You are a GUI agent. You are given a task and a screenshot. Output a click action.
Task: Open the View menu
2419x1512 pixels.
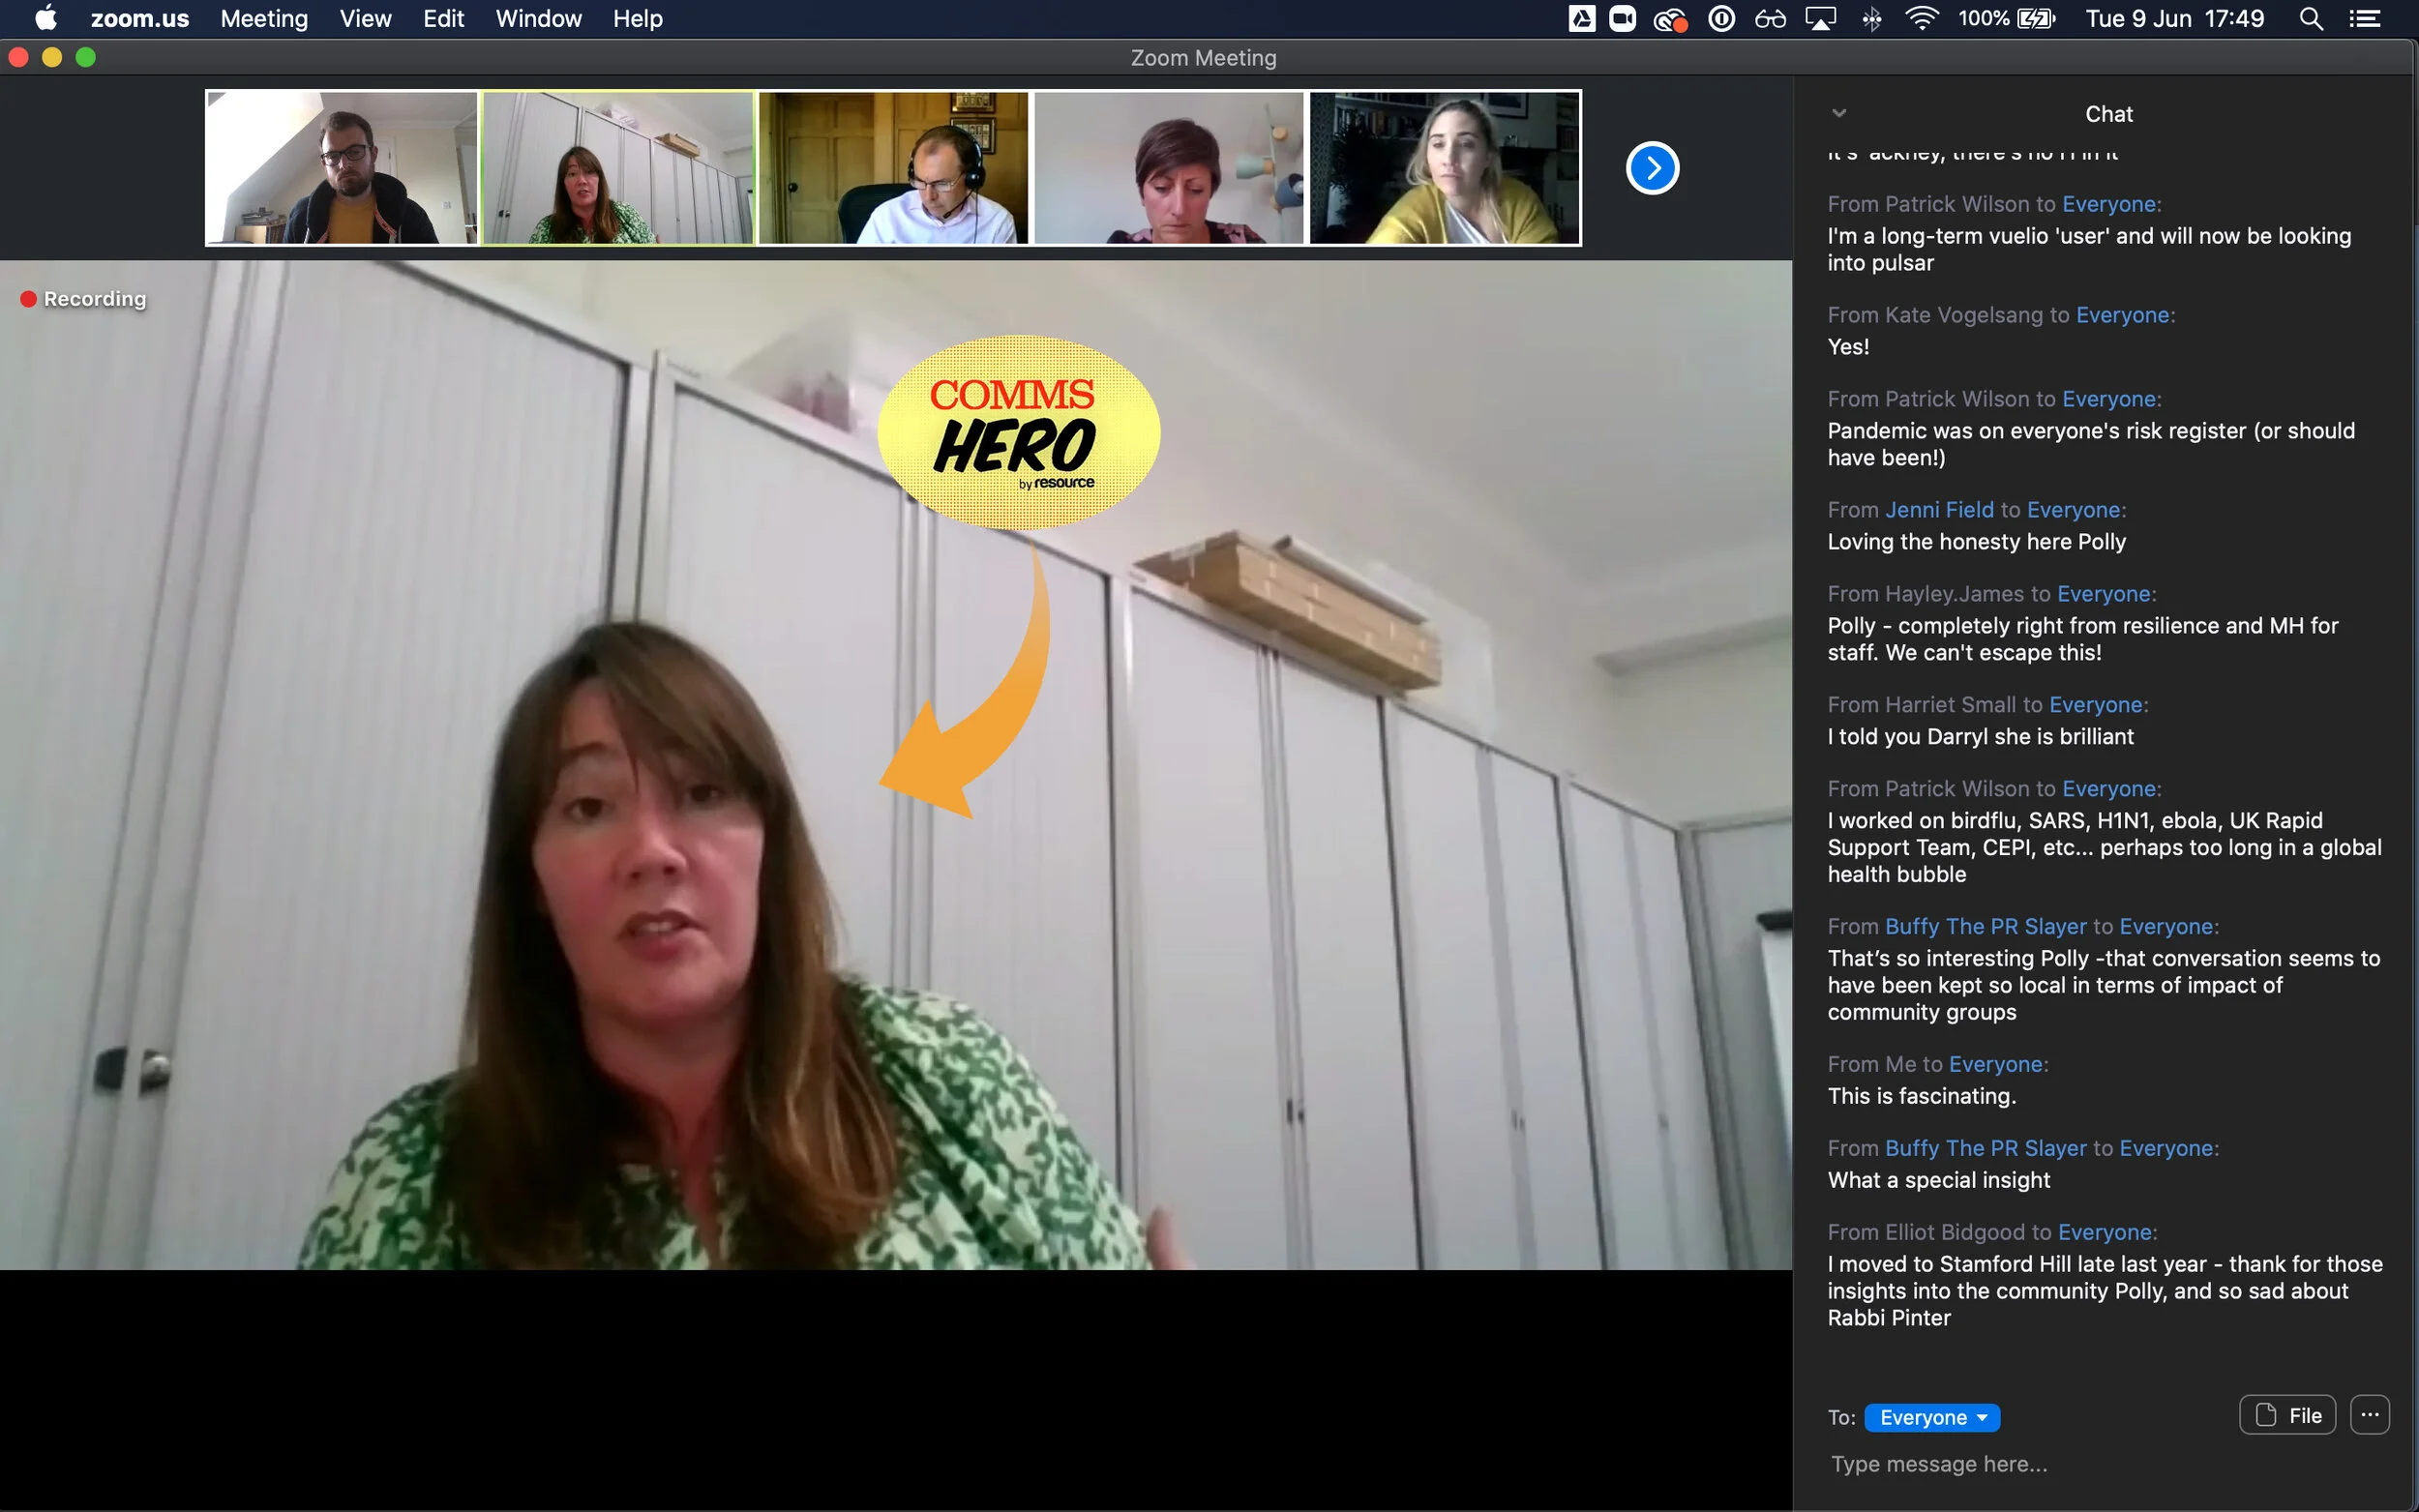(365, 18)
